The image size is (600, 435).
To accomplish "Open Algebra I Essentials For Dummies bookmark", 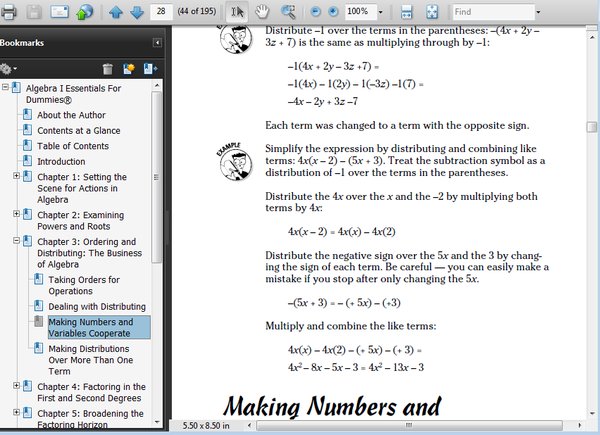I will (73, 94).
